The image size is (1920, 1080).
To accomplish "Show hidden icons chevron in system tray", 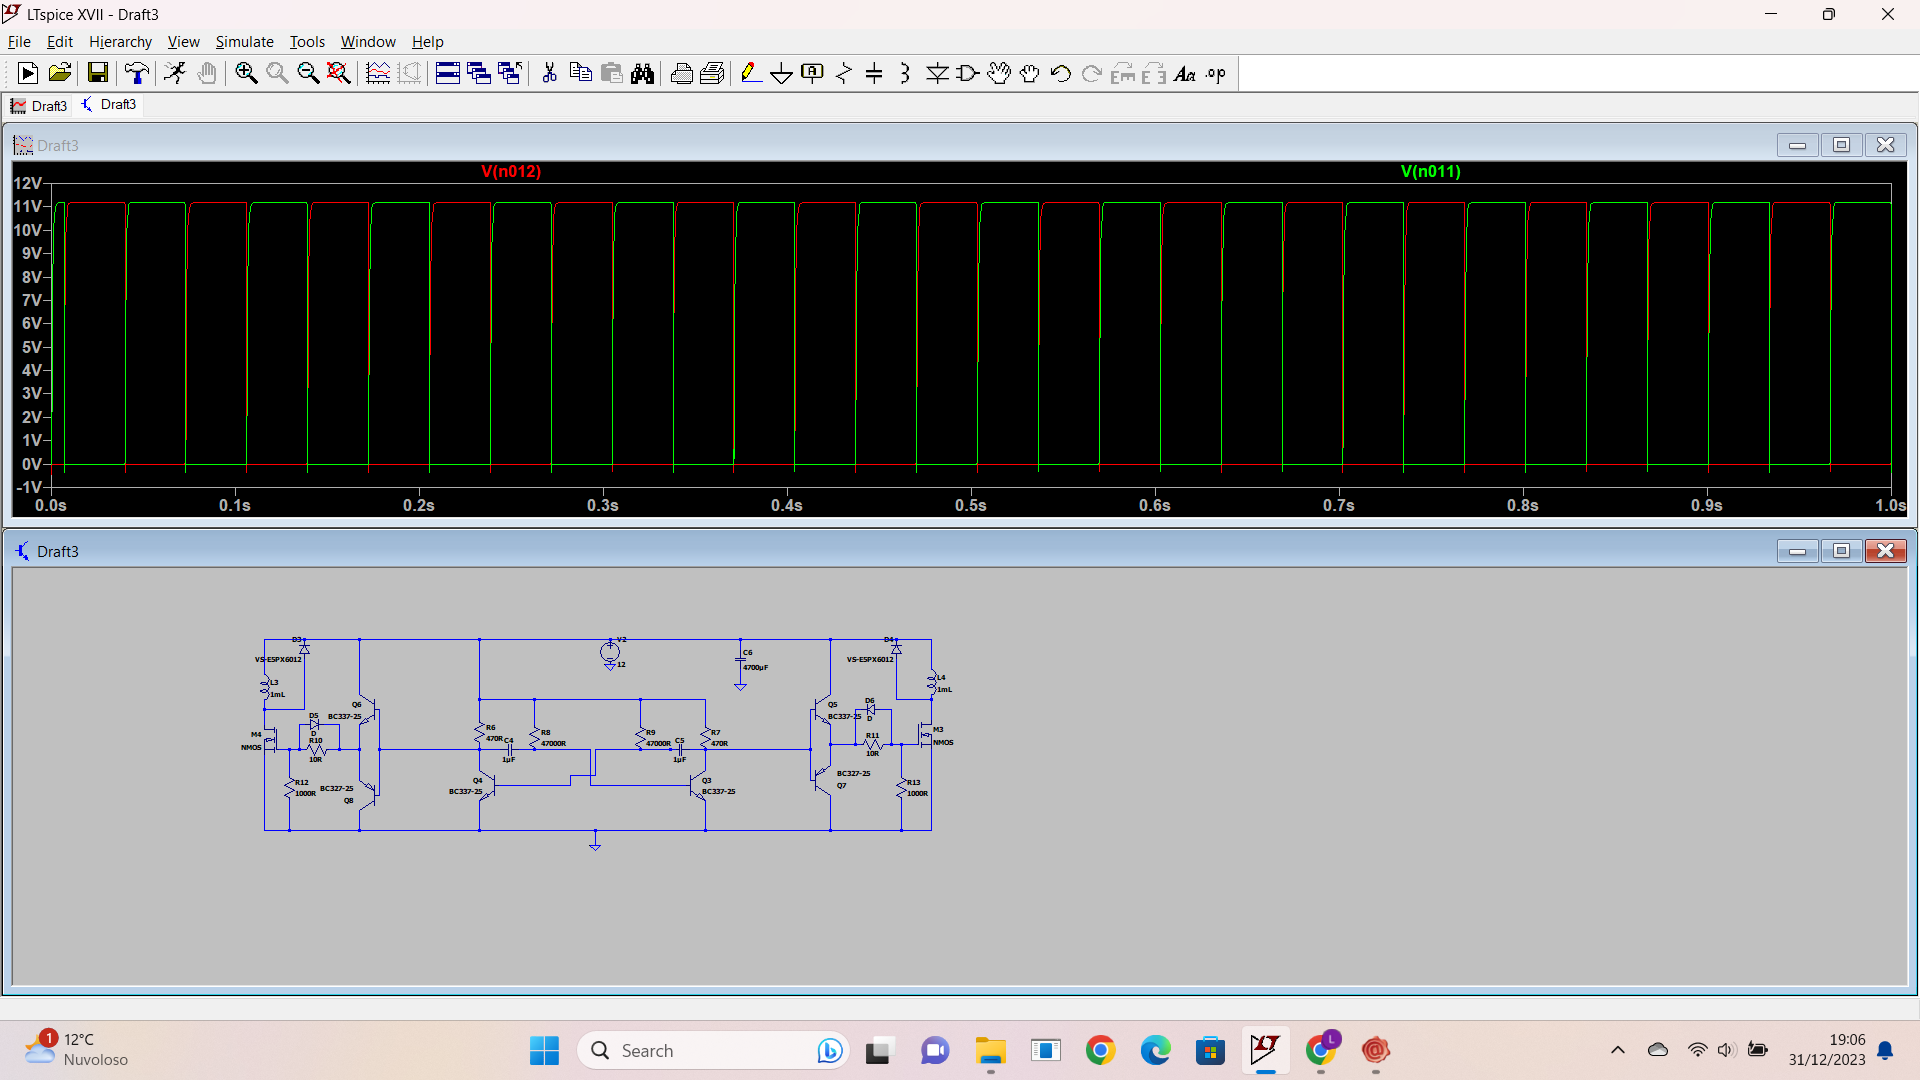I will pyautogui.click(x=1617, y=1050).
